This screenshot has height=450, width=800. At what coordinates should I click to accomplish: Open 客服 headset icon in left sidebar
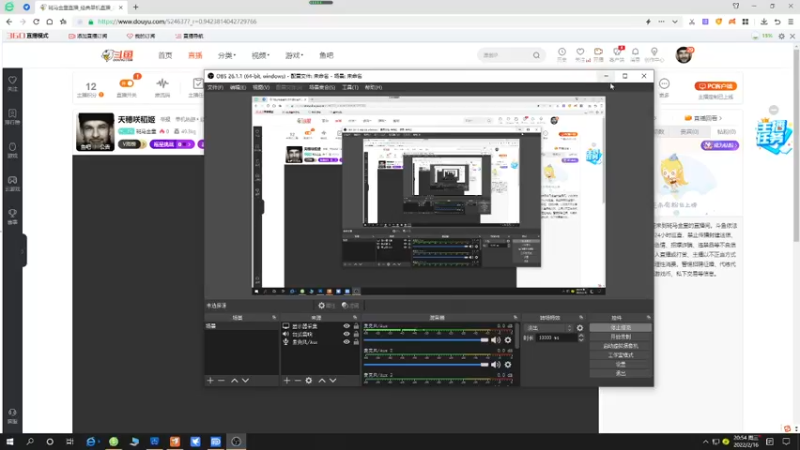point(12,415)
